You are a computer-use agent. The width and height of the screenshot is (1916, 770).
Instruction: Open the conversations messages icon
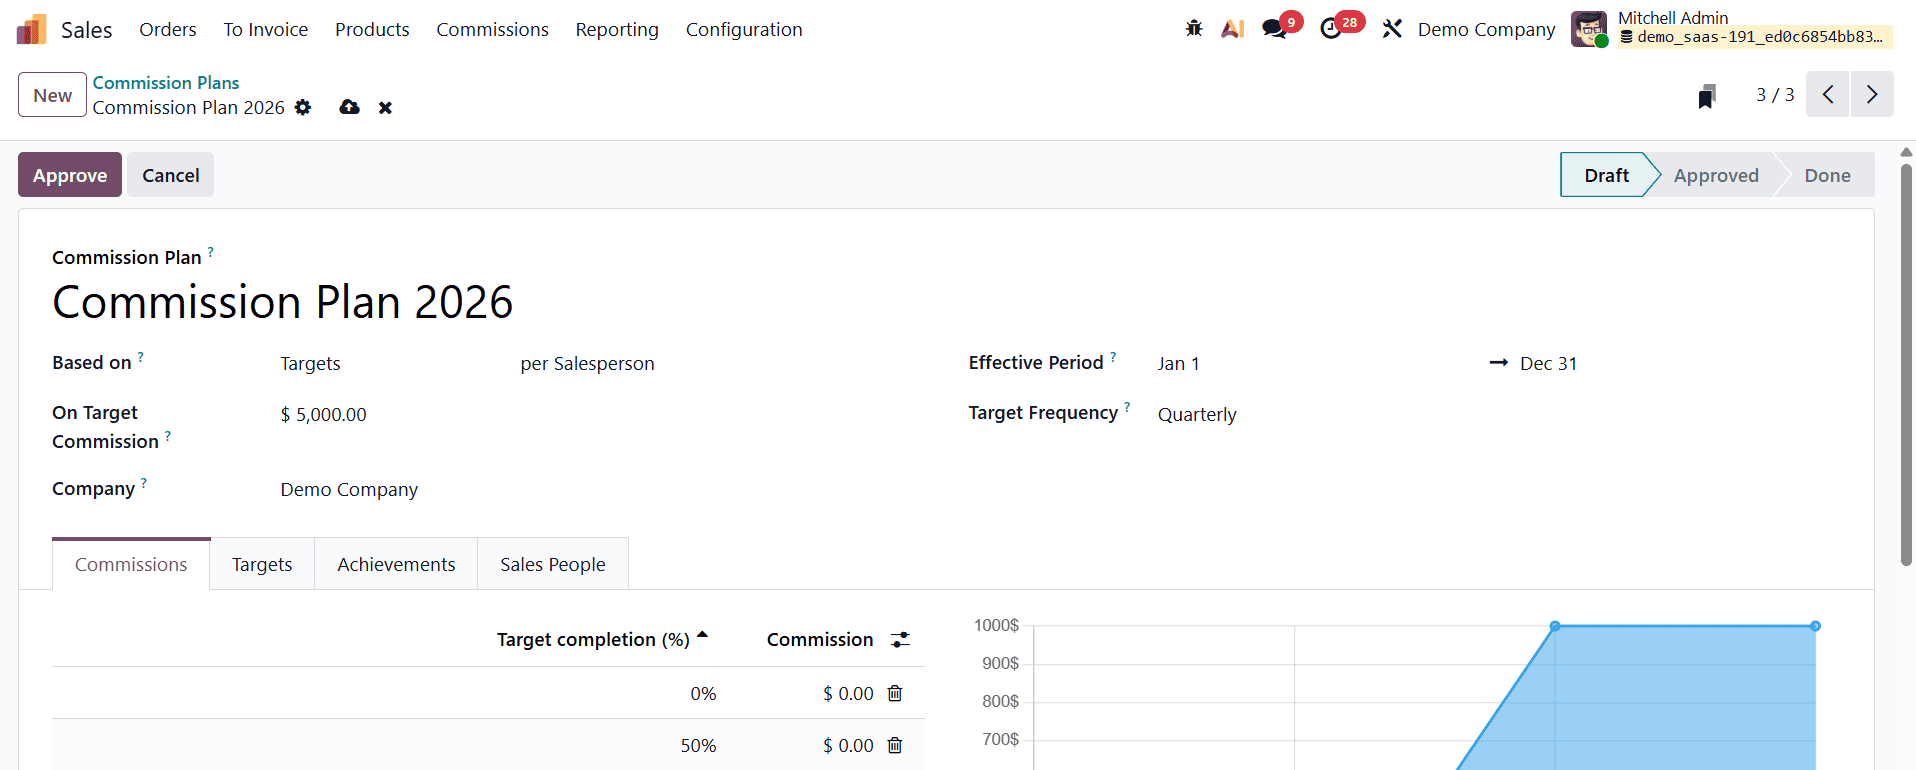pyautogui.click(x=1275, y=29)
